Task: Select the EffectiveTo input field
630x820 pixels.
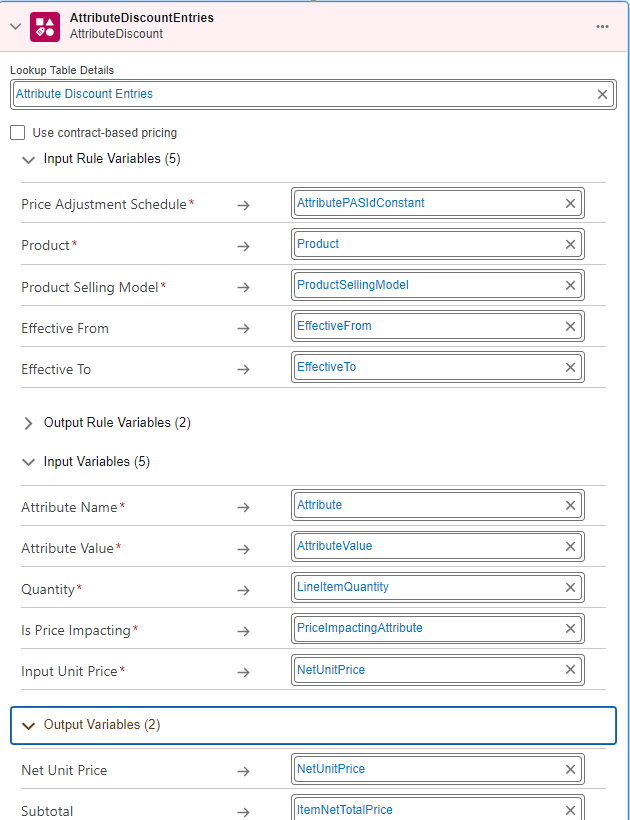Action: [x=426, y=367]
